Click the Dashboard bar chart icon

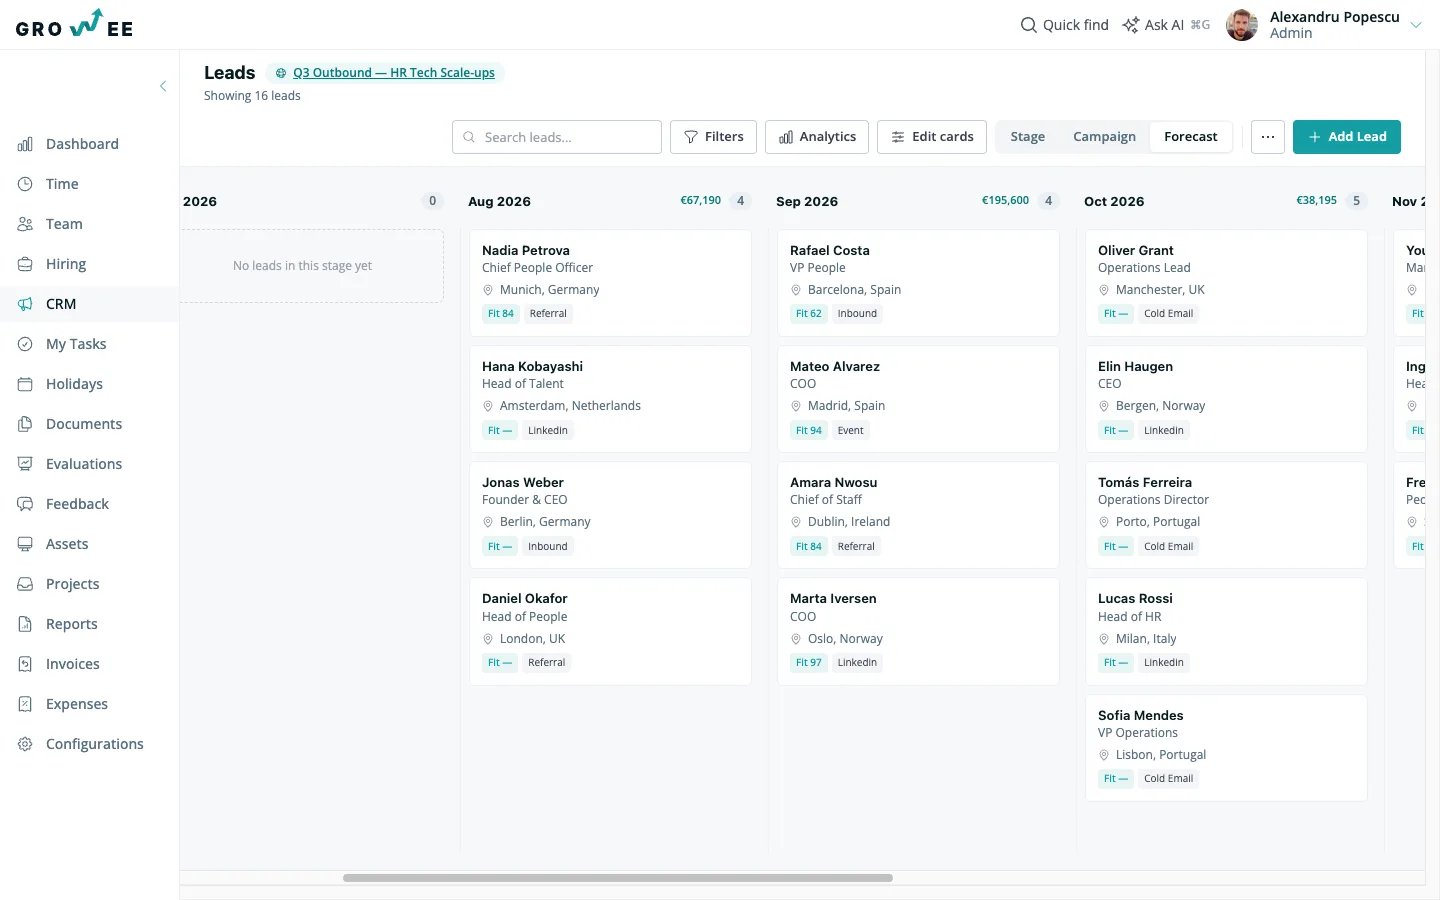(25, 144)
